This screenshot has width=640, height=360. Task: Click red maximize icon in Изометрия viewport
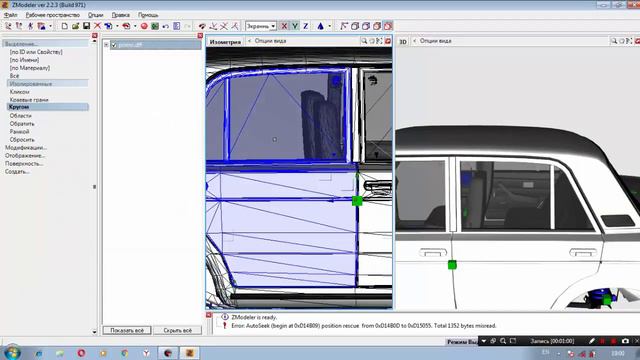tap(388, 41)
